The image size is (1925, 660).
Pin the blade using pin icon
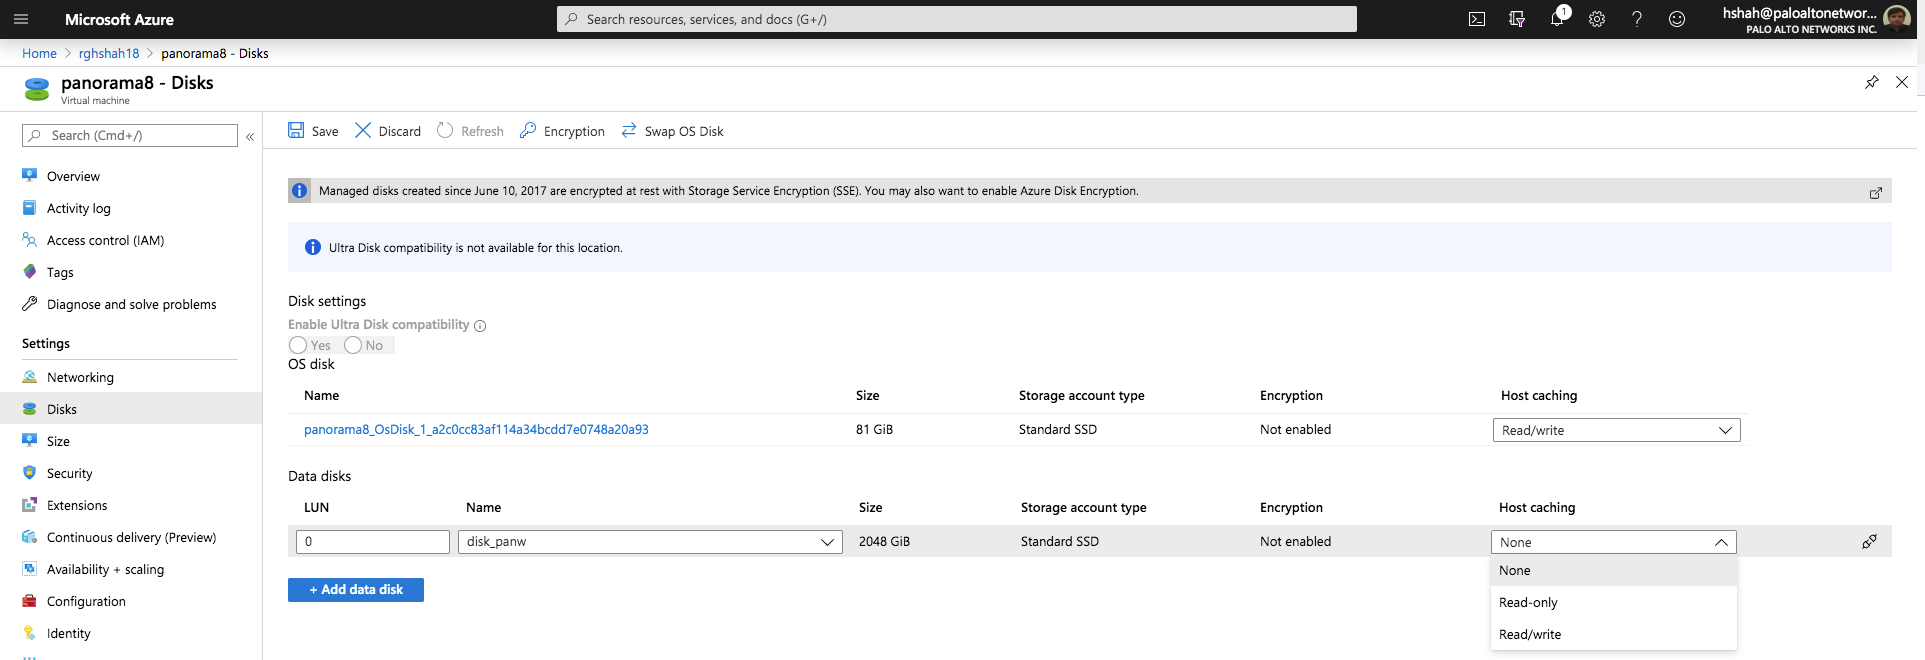(1872, 82)
